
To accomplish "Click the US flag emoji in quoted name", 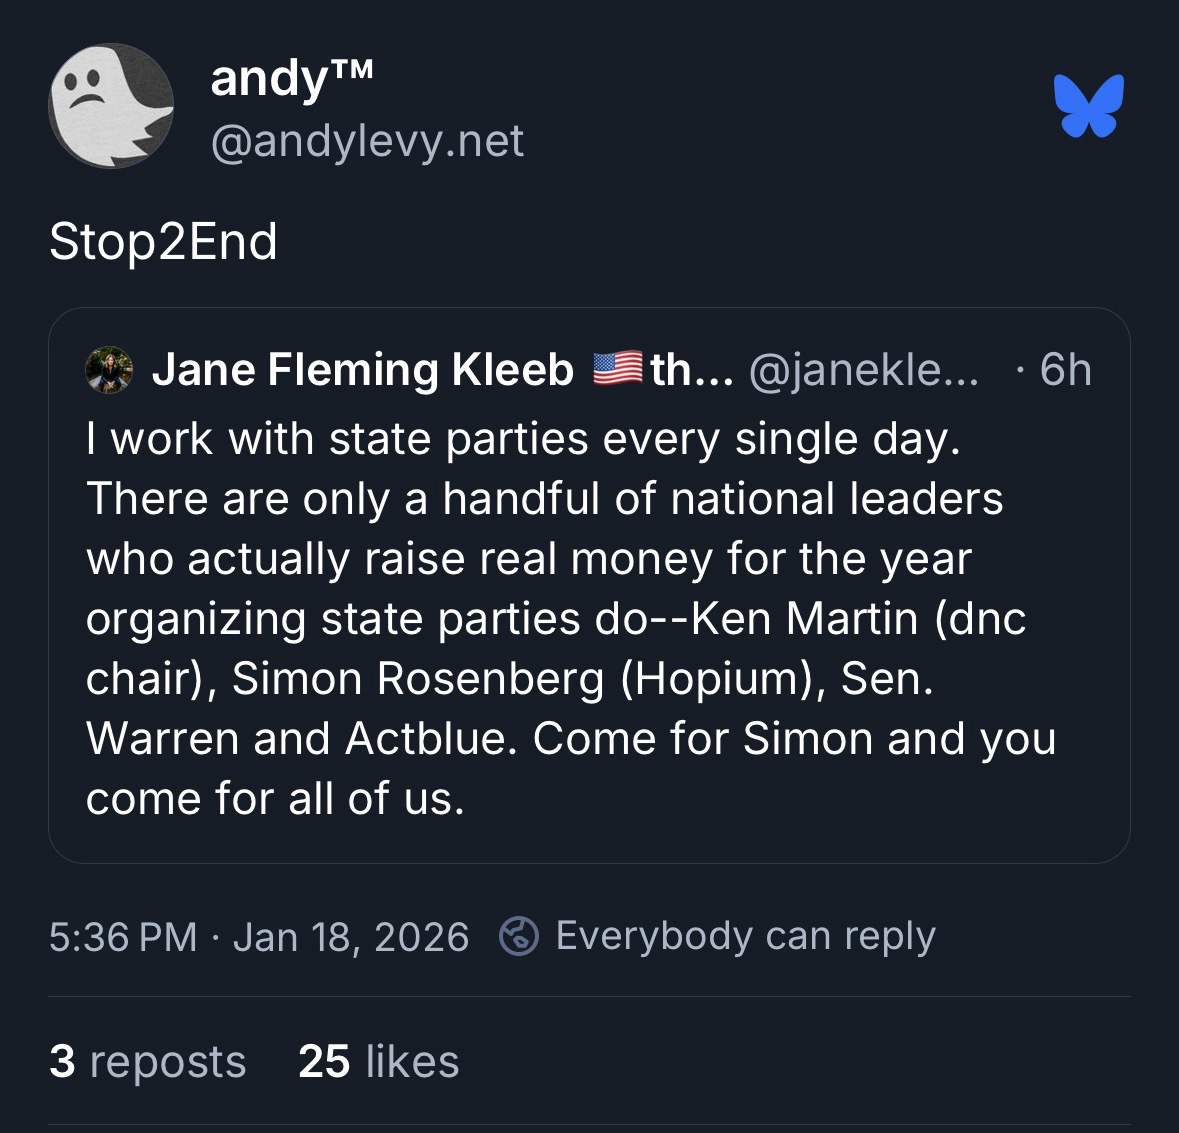I will 617,370.
